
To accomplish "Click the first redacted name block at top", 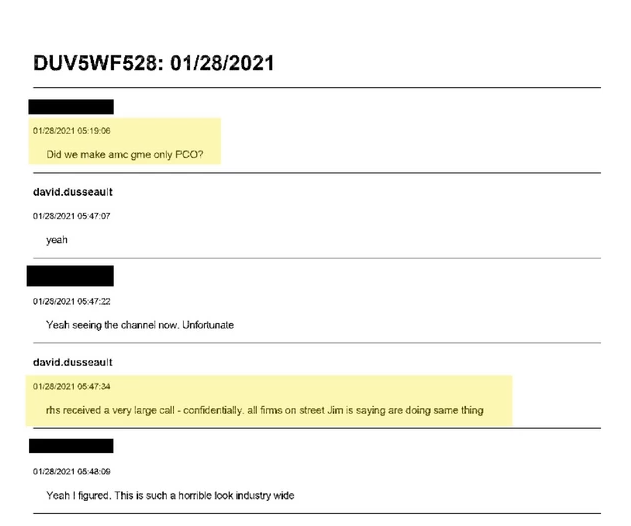I will point(71,107).
